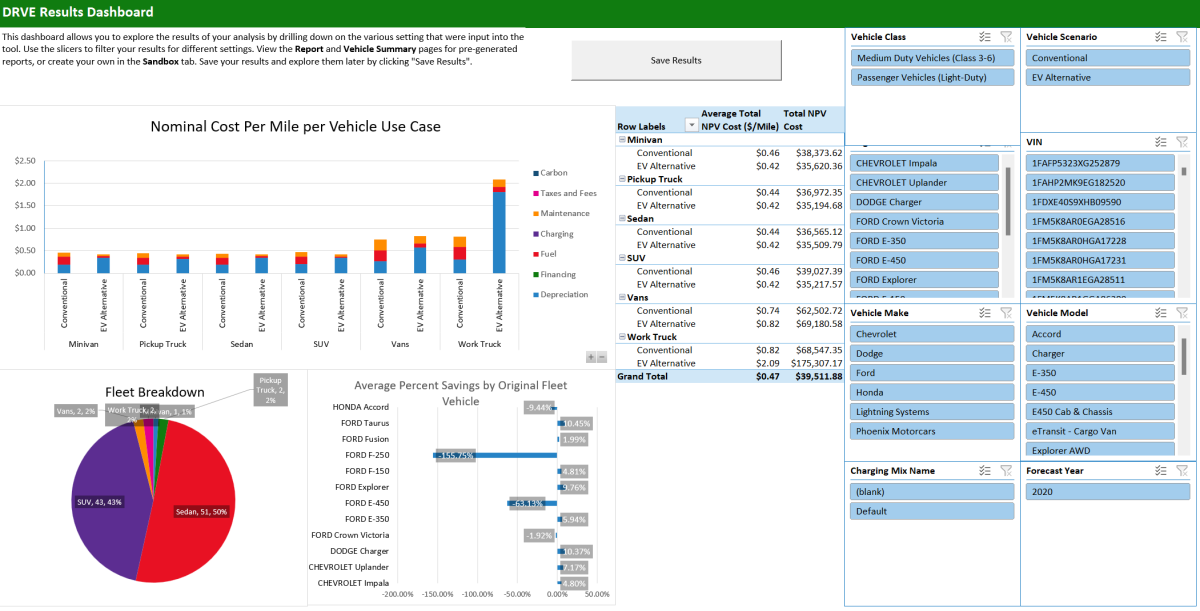1200x611 pixels.
Task: Collapse the SUV pivot group
Action: [621, 258]
